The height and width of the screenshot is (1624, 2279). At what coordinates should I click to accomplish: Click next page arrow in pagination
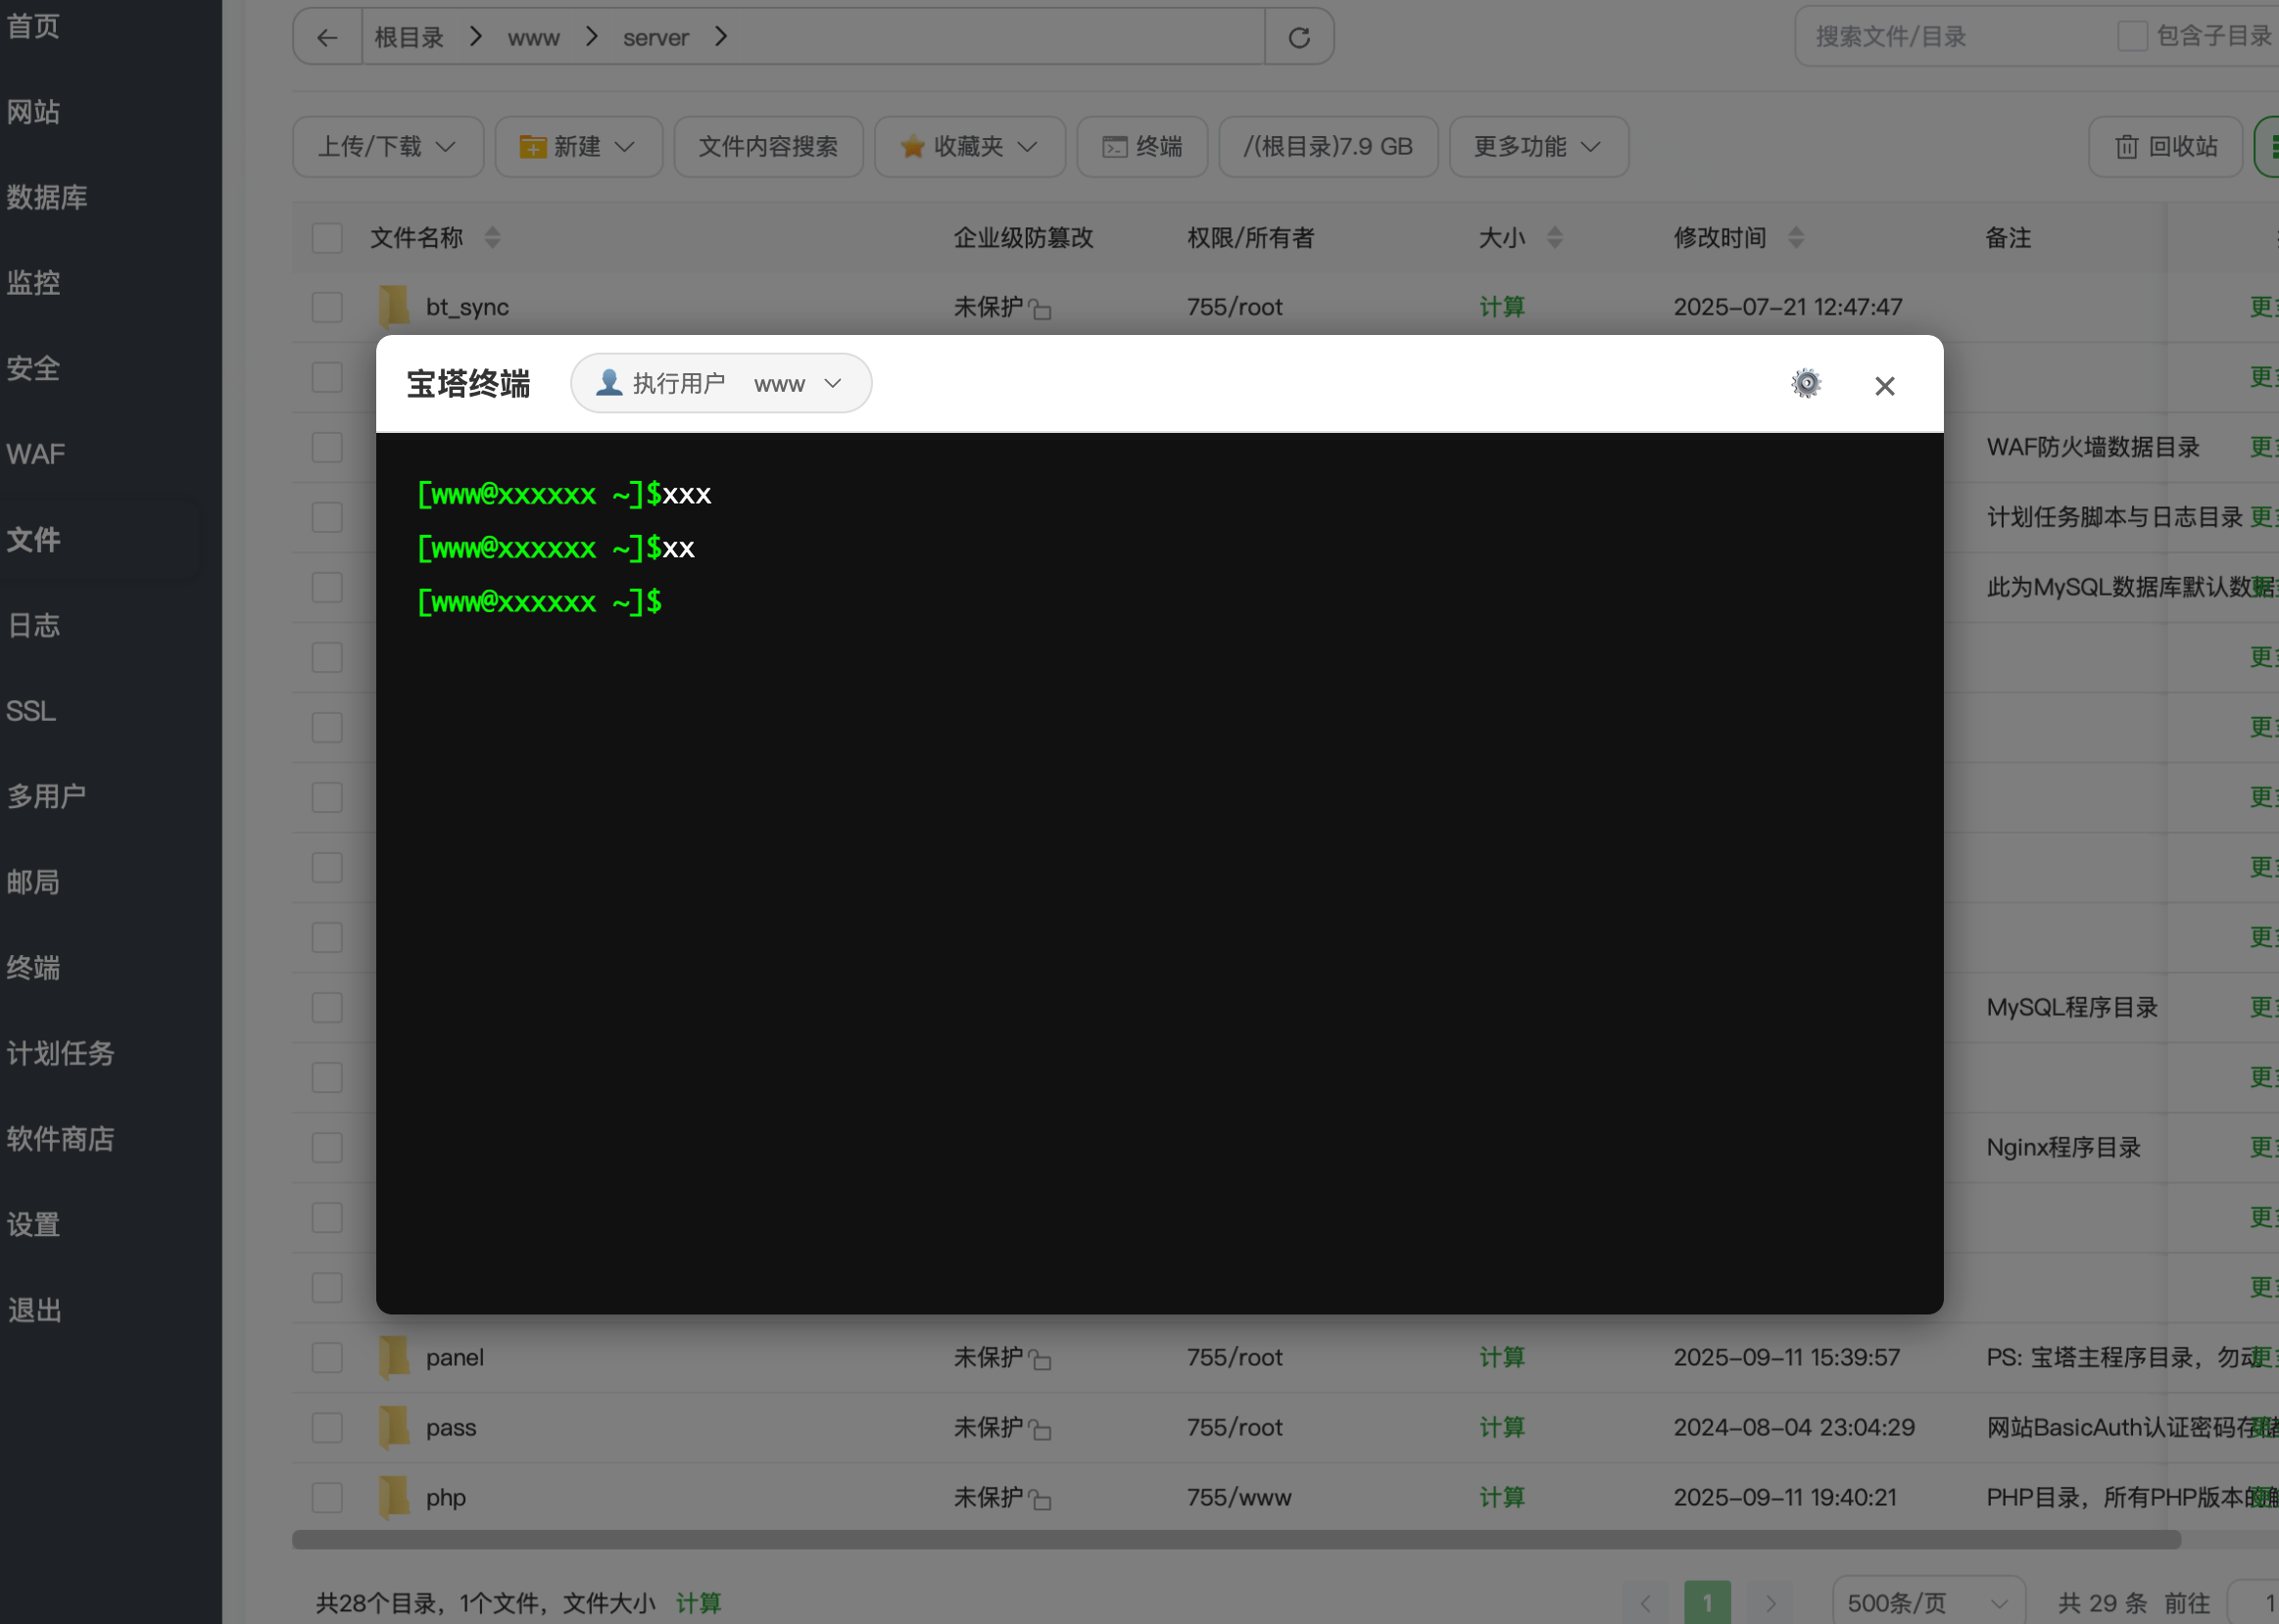pos(1771,1603)
